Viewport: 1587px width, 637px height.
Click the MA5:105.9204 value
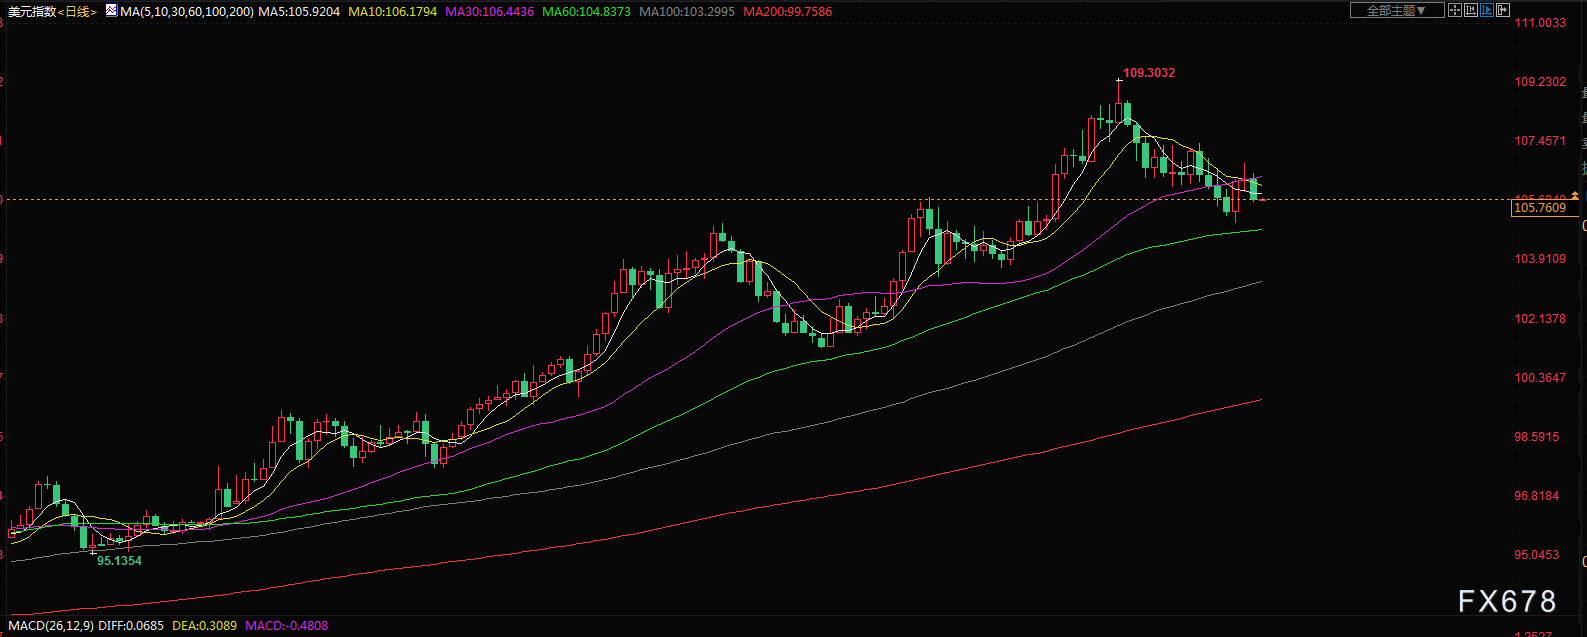(x=299, y=12)
